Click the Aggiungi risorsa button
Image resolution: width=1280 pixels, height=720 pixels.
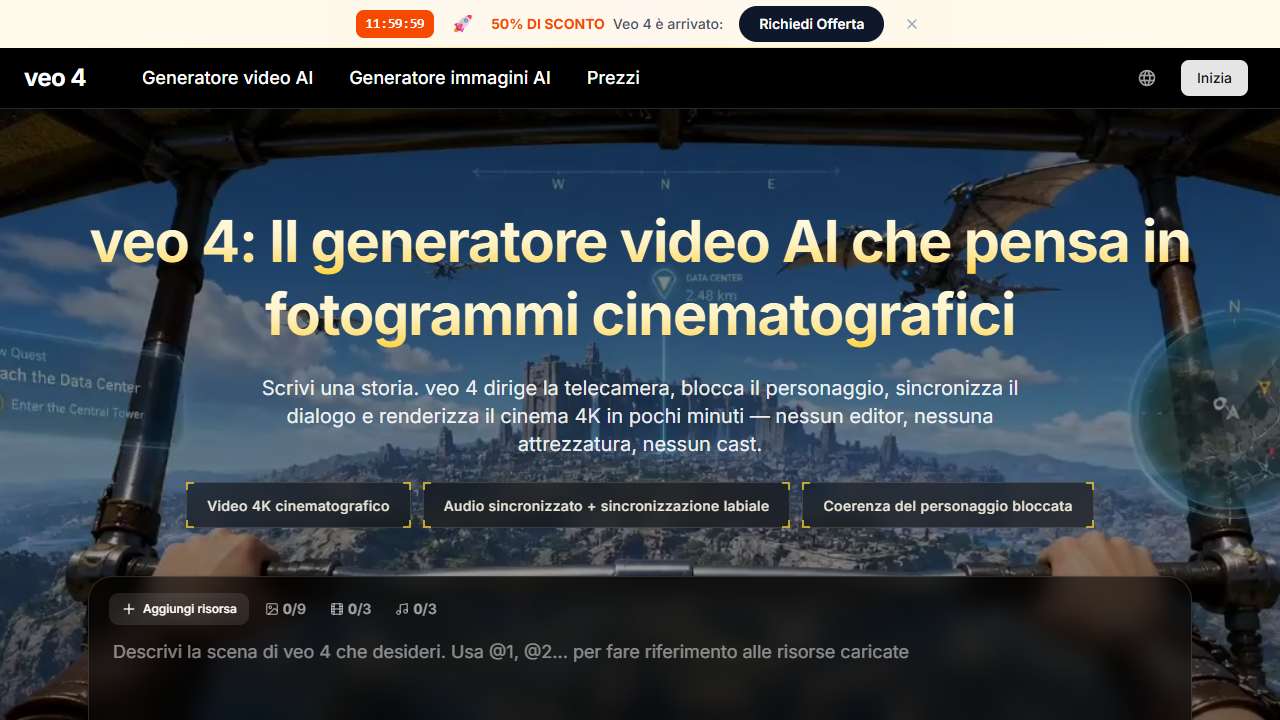(179, 609)
